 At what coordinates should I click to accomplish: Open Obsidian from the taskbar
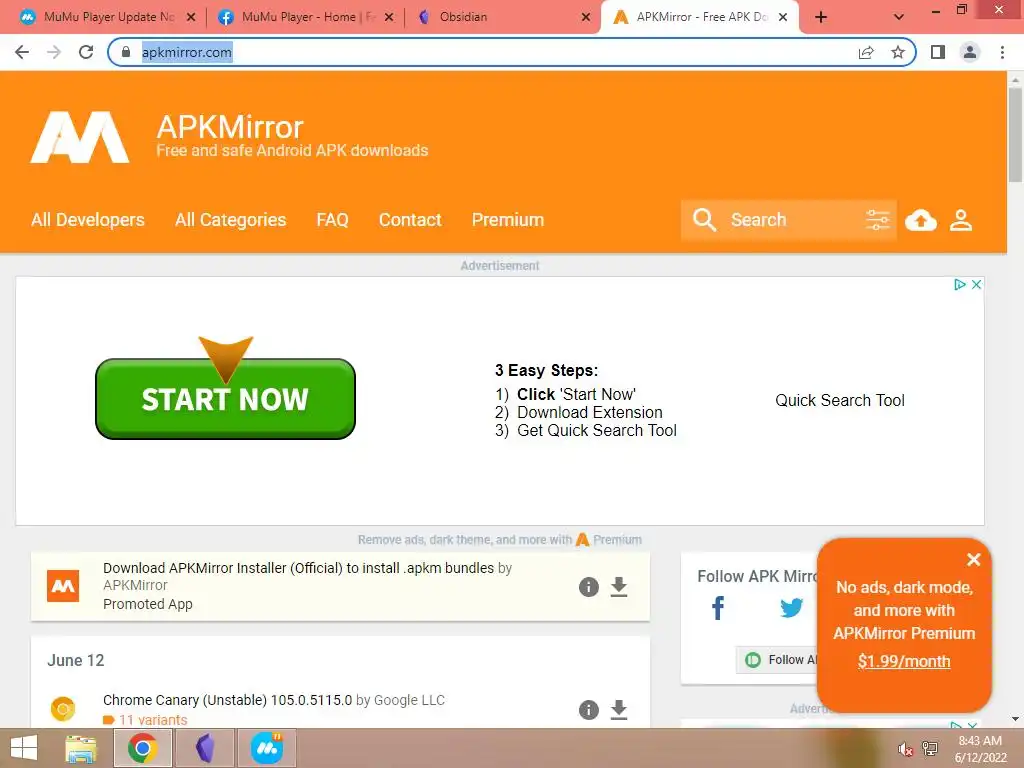coord(205,748)
